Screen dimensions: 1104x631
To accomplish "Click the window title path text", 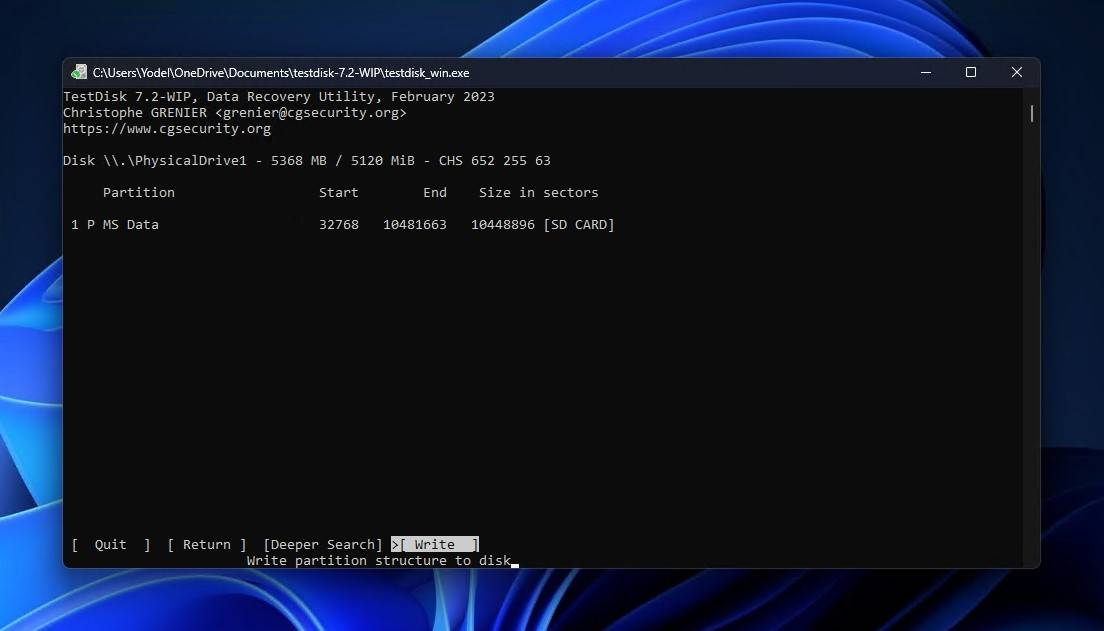I will (281, 73).
